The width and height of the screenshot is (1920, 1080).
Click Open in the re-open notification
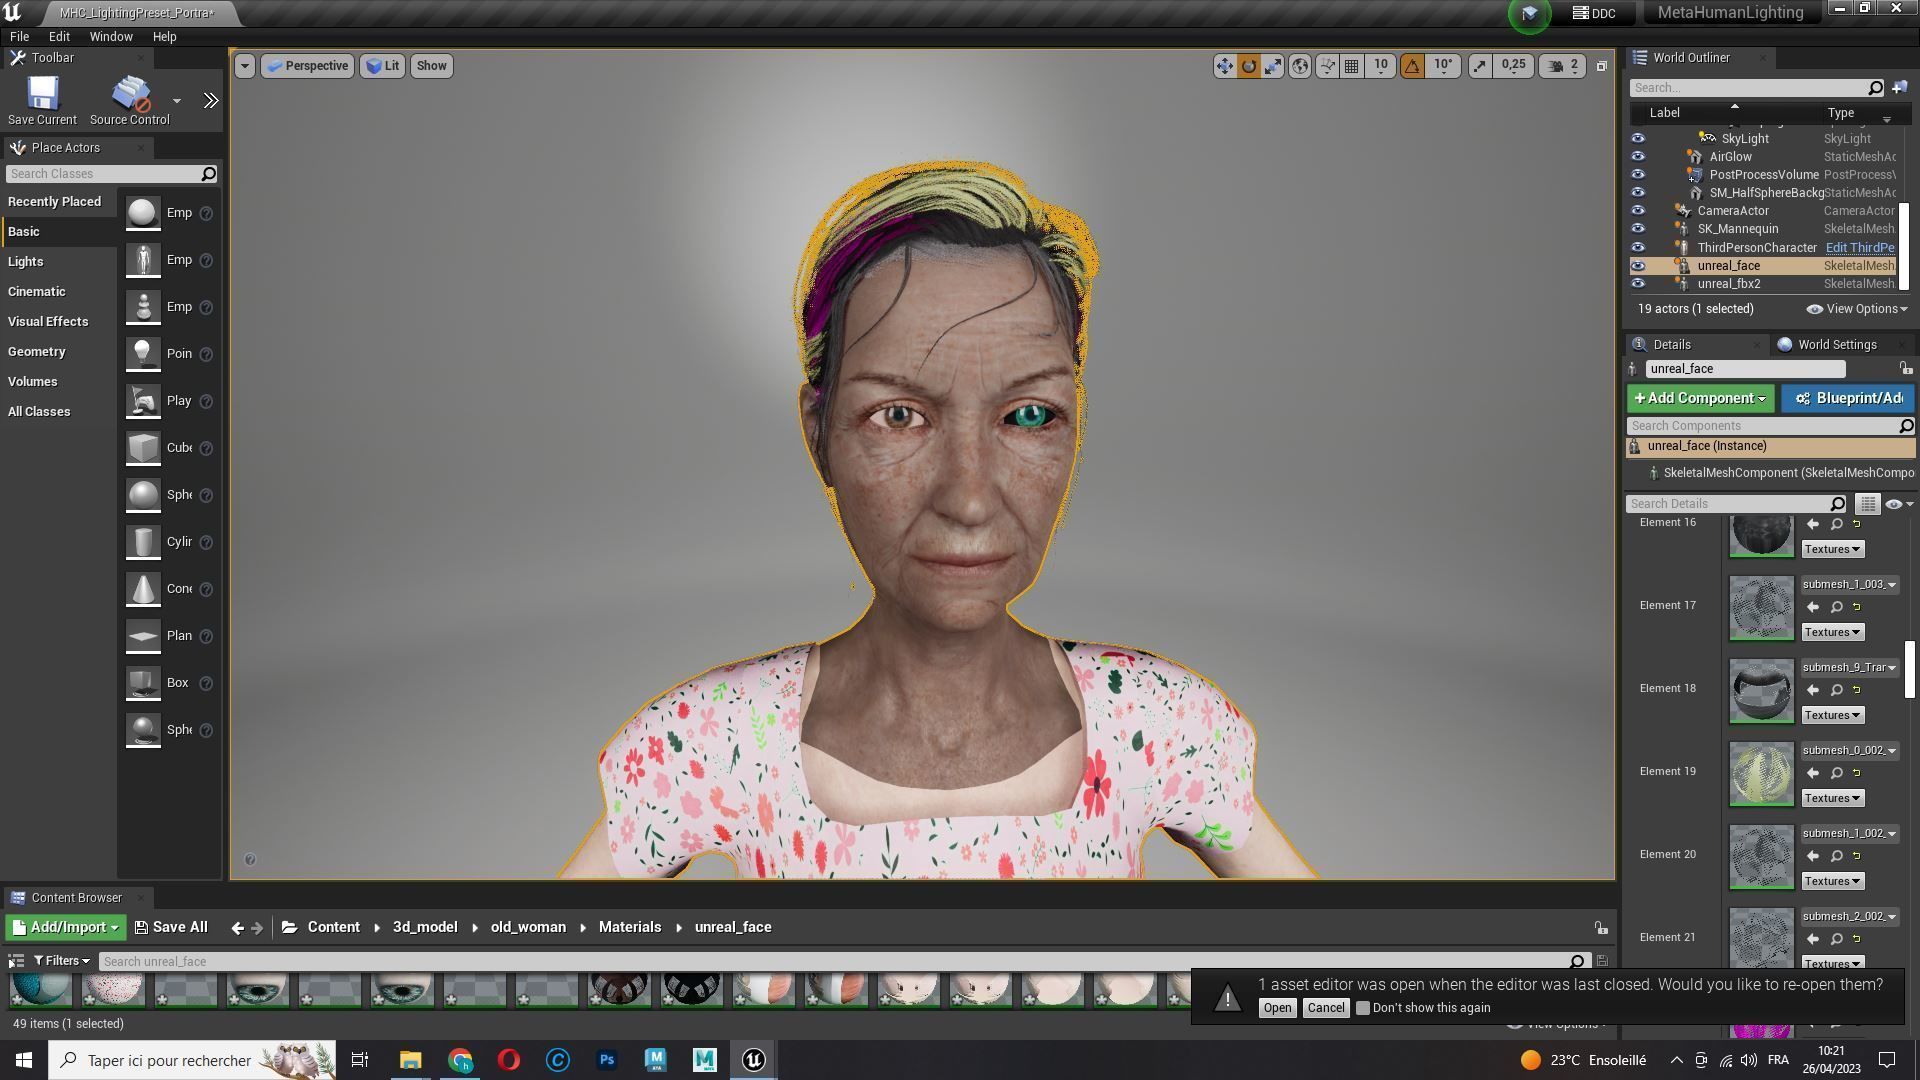coord(1277,1008)
